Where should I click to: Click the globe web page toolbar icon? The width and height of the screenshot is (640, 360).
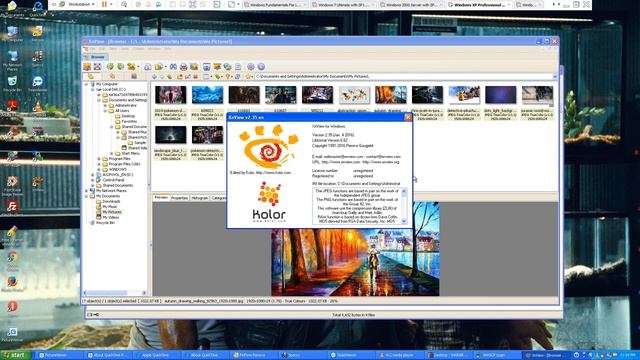click(227, 67)
